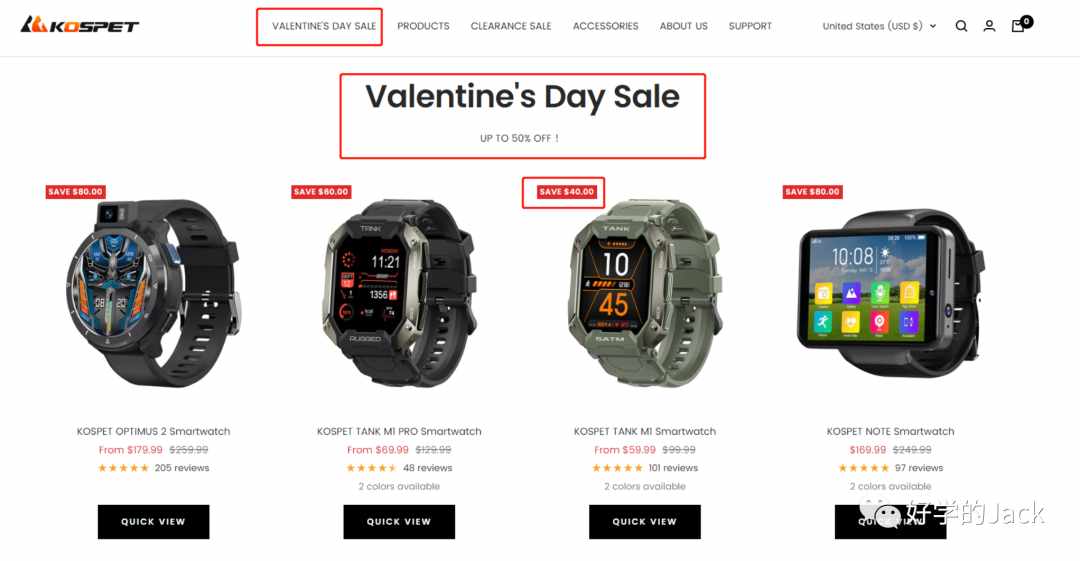Viewport: 1080px width, 561px height.
Task: Select the green TANK M1 watch image
Action: click(x=644, y=293)
